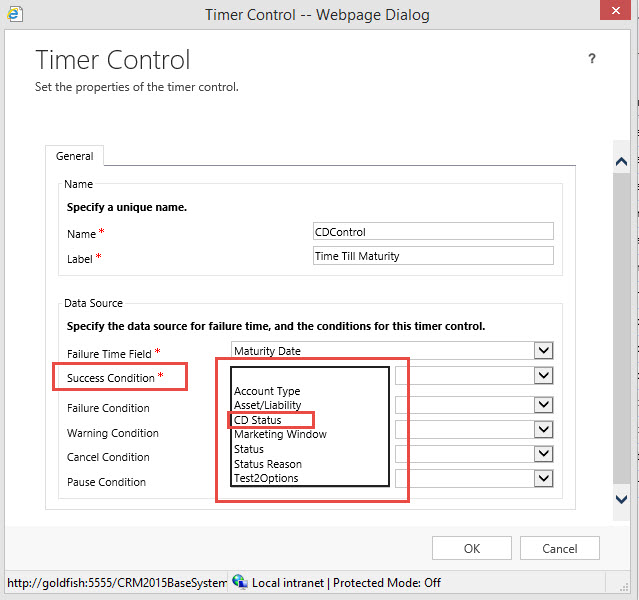Viewport: 639px width, 600px height.
Task: Choose Account Type in the dropdown list
Action: click(267, 391)
